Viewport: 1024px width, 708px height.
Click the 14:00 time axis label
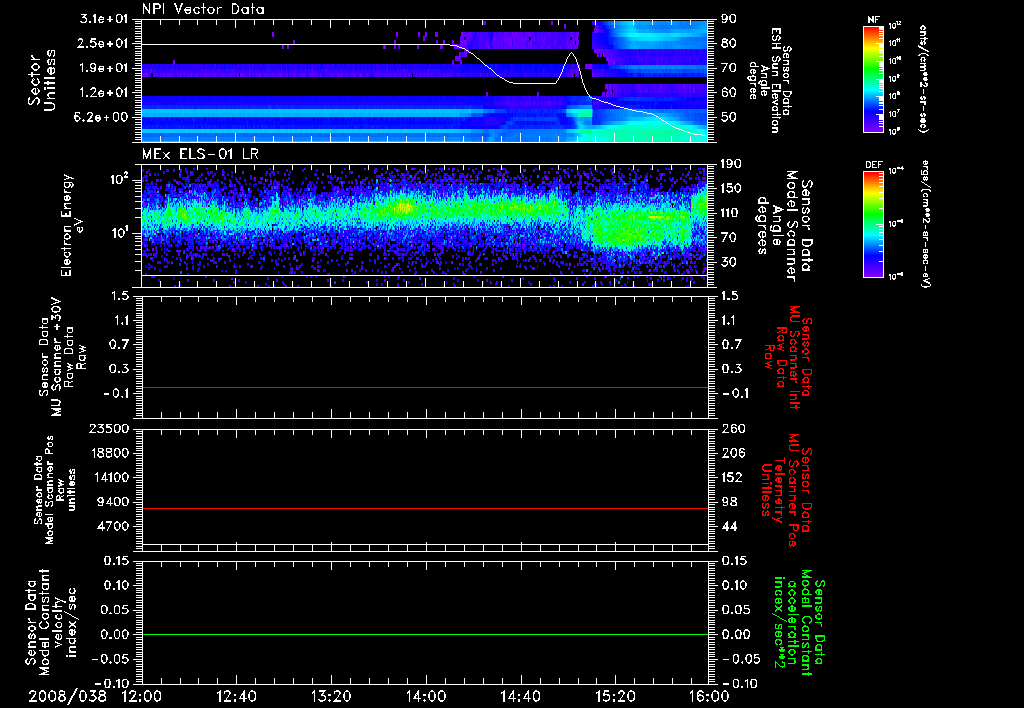click(x=425, y=695)
